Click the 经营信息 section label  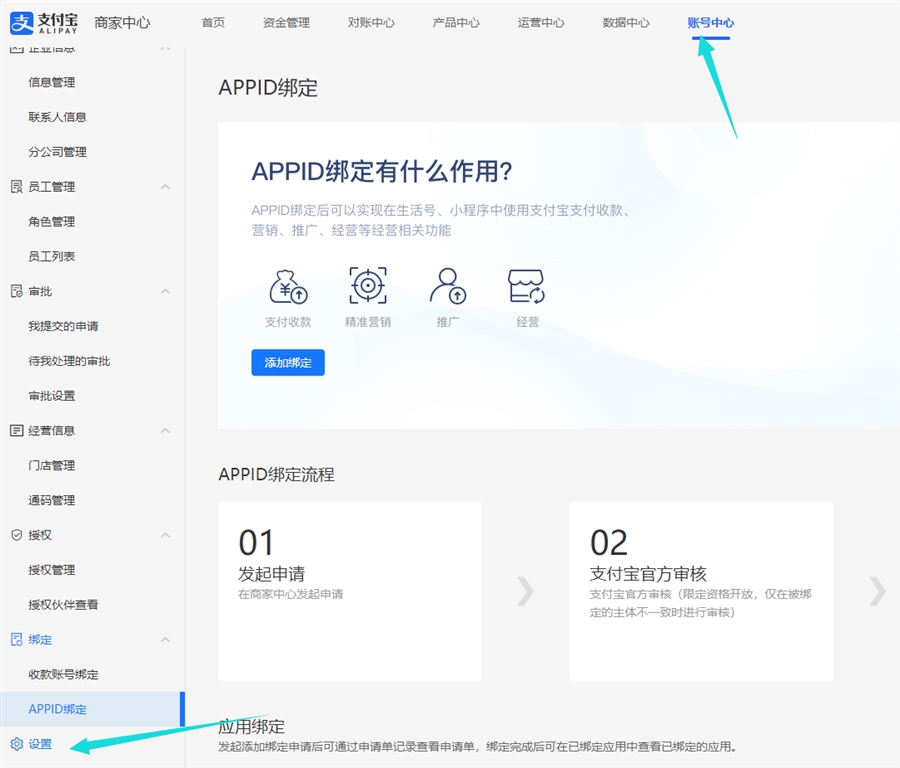pyautogui.click(x=52, y=430)
